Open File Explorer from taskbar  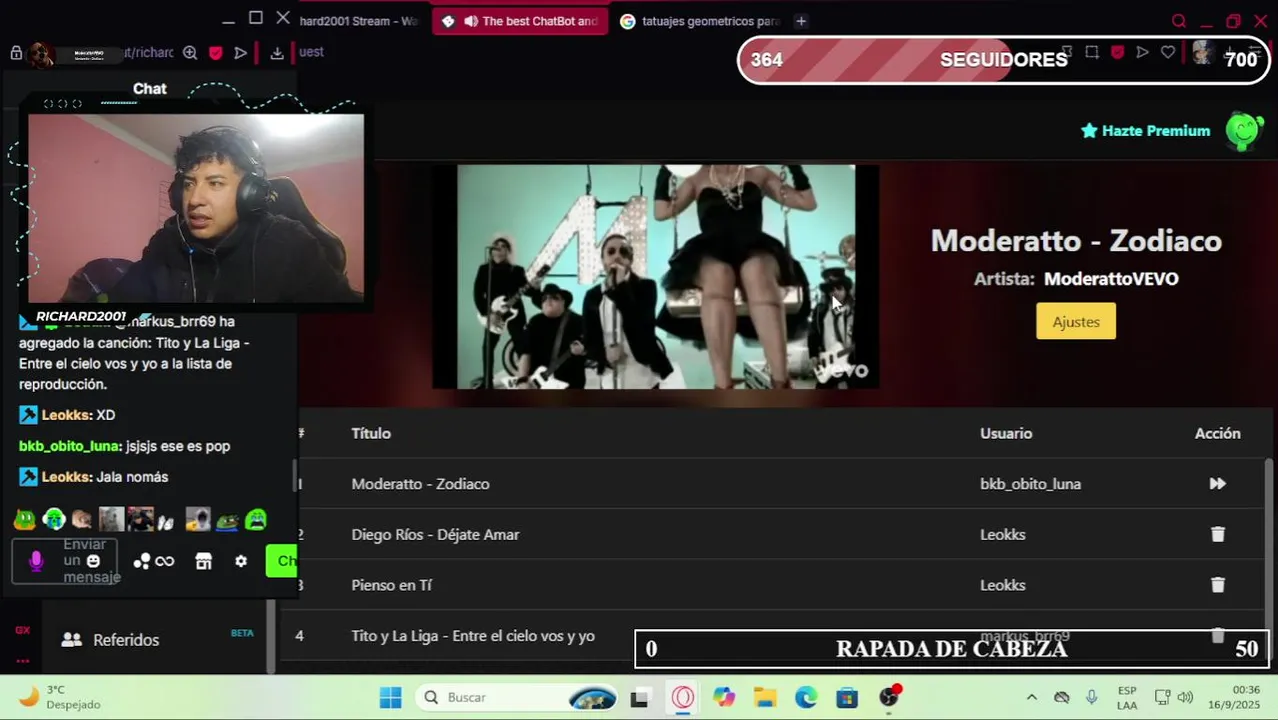[x=765, y=697]
